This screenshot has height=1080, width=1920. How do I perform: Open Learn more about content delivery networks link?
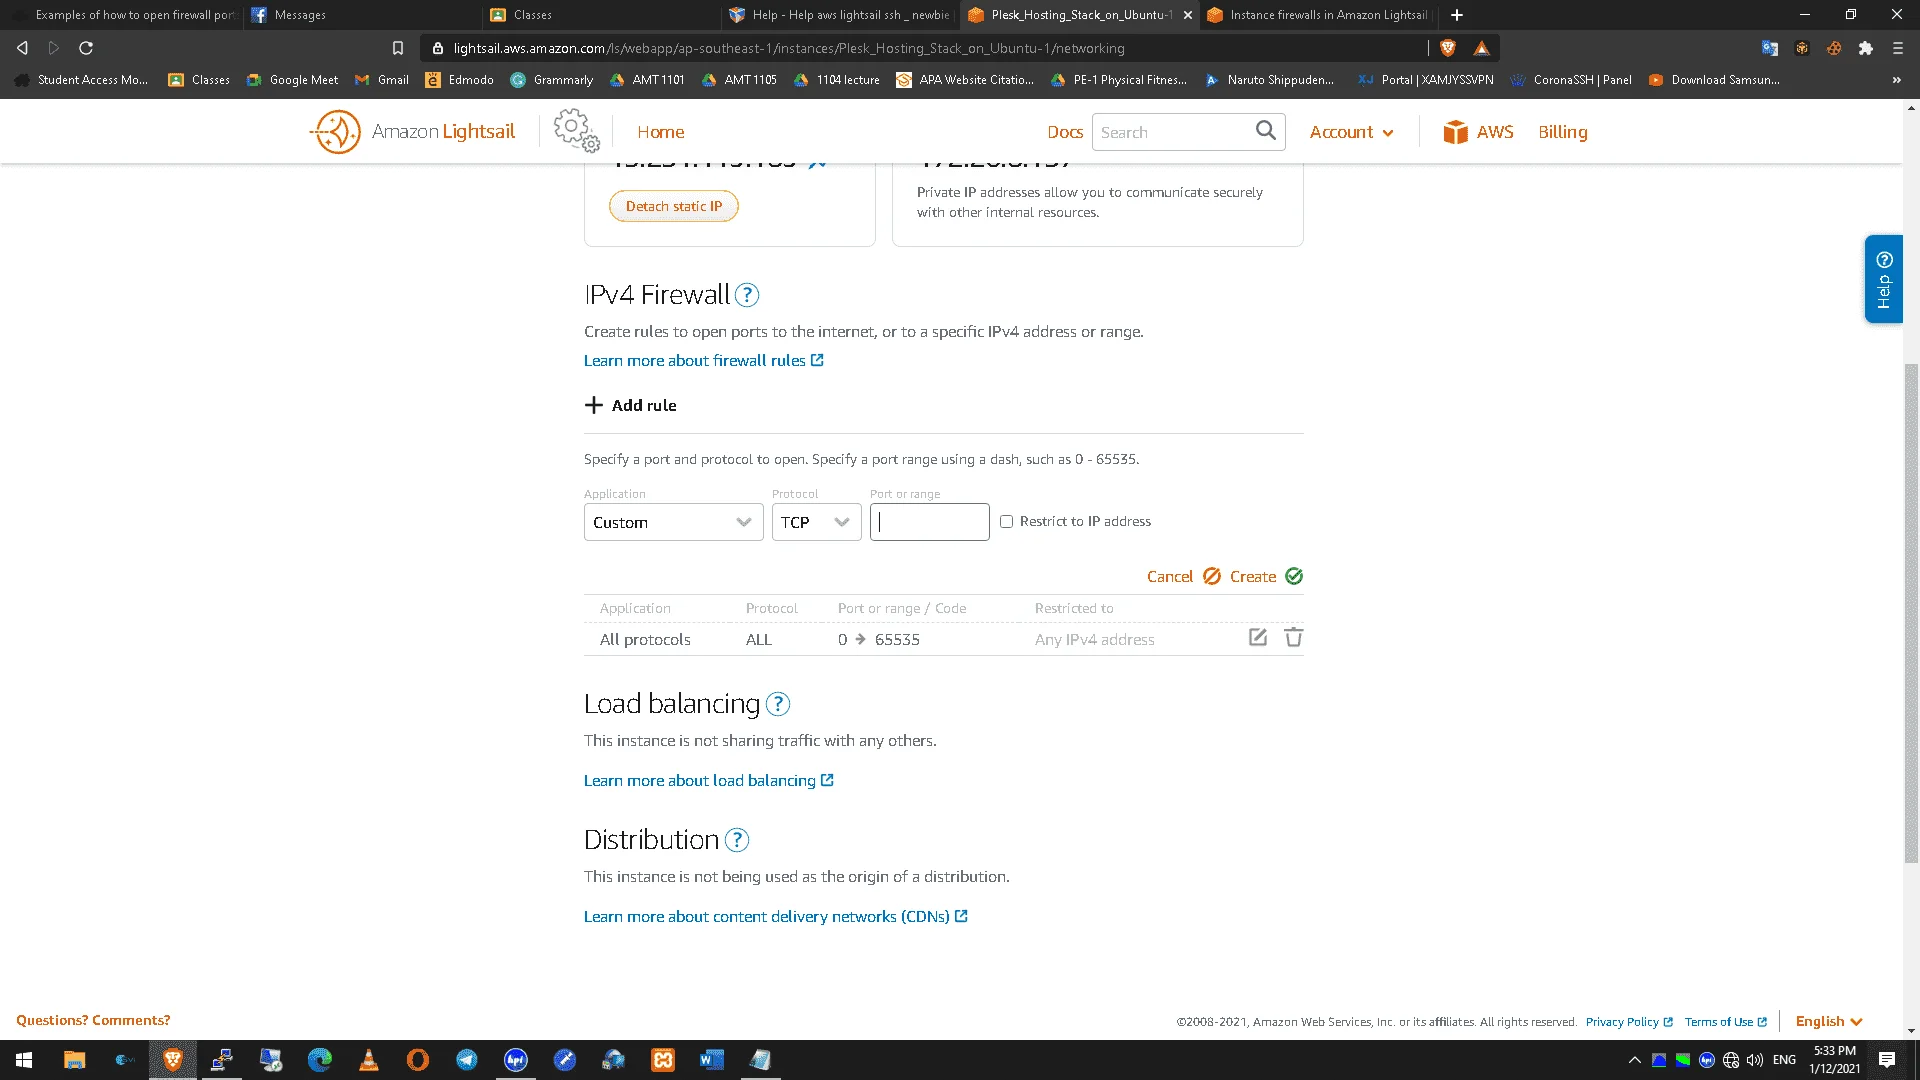pos(776,916)
